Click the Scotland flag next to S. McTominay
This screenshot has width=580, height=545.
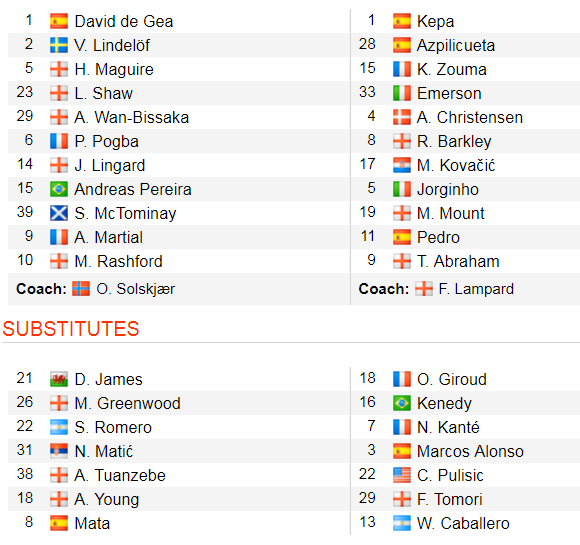tap(59, 213)
